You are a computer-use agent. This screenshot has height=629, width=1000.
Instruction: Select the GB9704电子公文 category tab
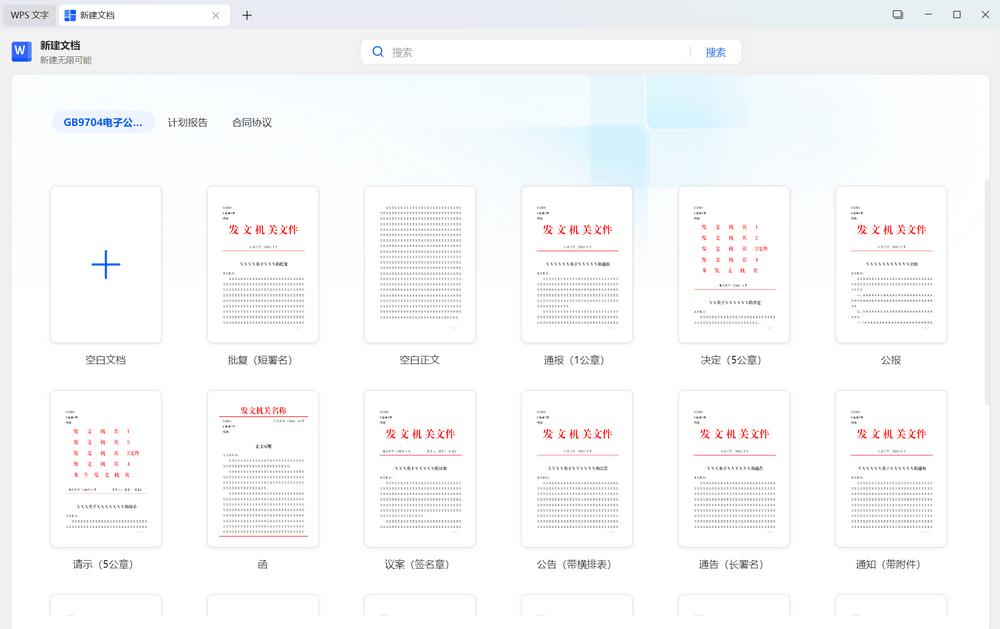103,122
